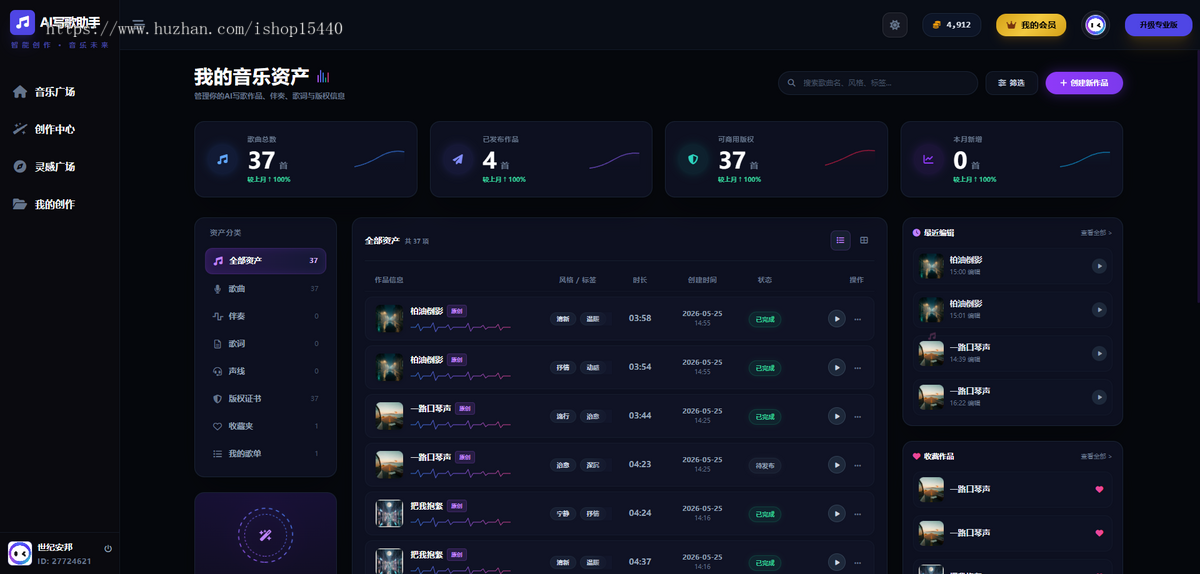This screenshot has width=1200, height=574.
Task: Toggle the sidebar hamburger menu icon
Action: 138,25
